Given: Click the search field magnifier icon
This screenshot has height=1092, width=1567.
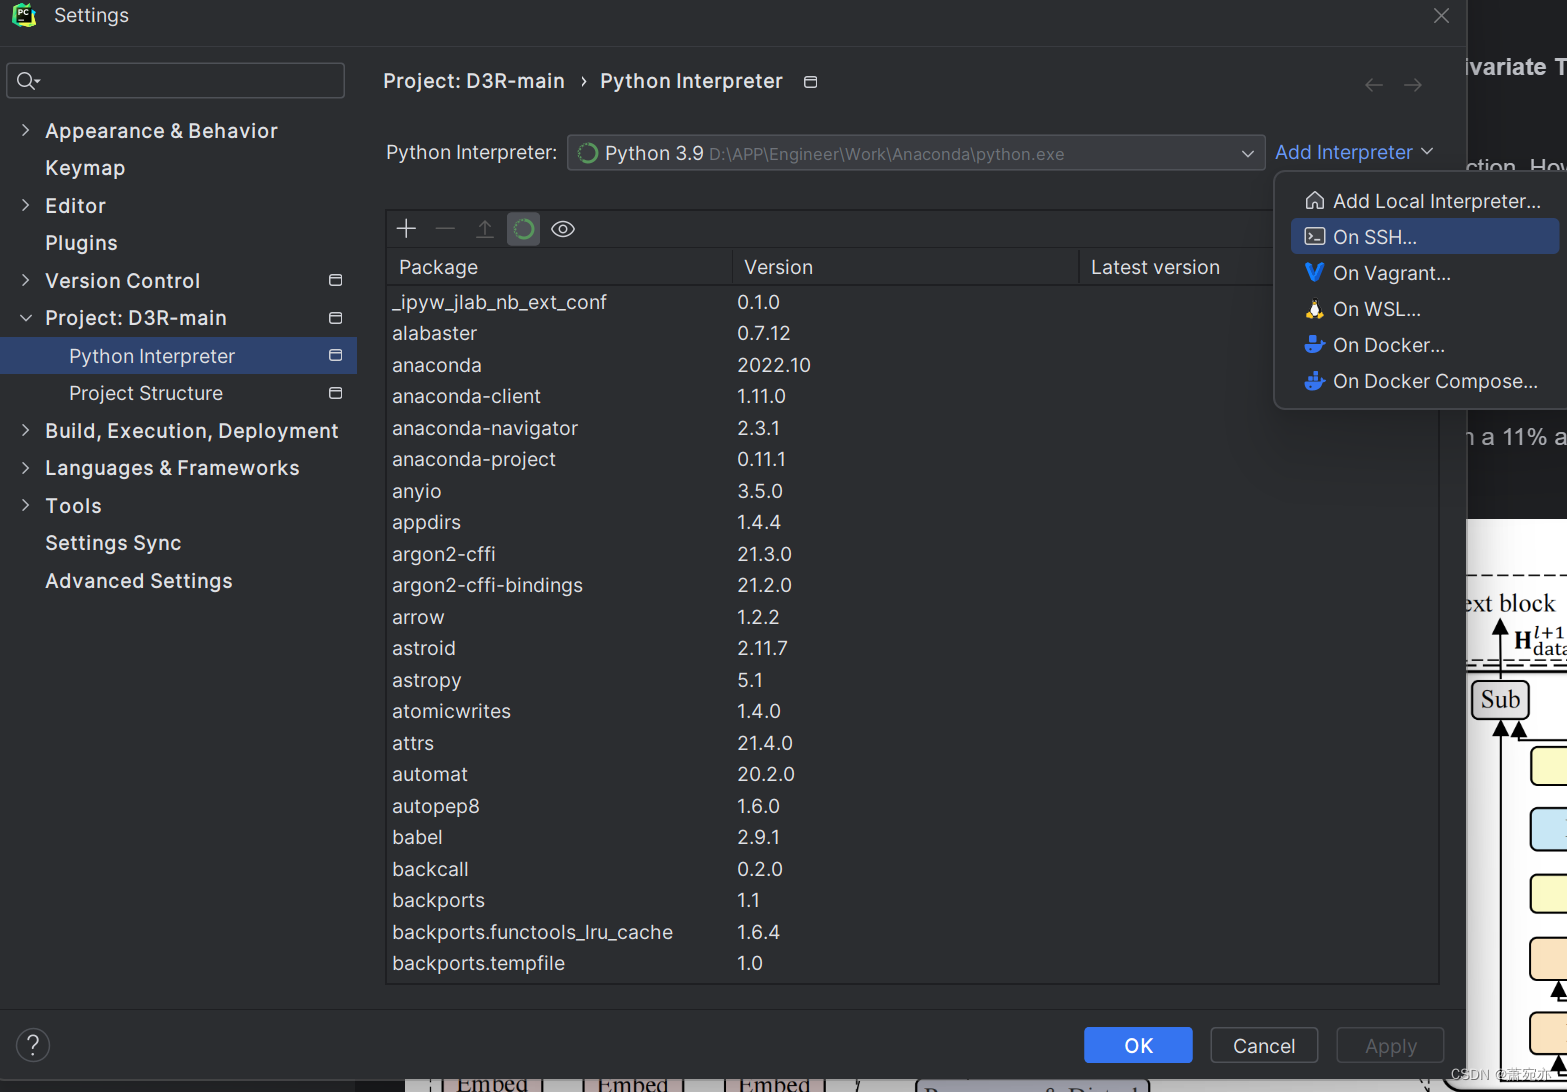Looking at the screenshot, I should coord(27,81).
